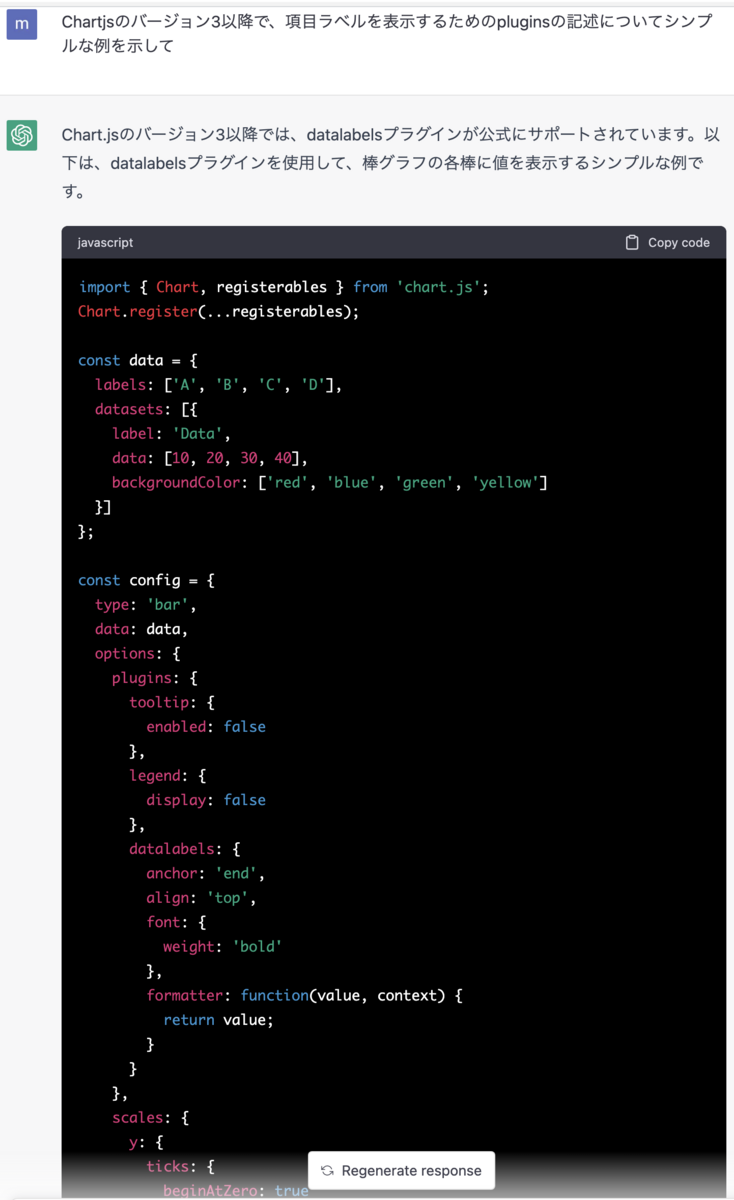Image resolution: width=734 pixels, height=1200 pixels.
Task: Click the options: { line
Action: pos(137,653)
